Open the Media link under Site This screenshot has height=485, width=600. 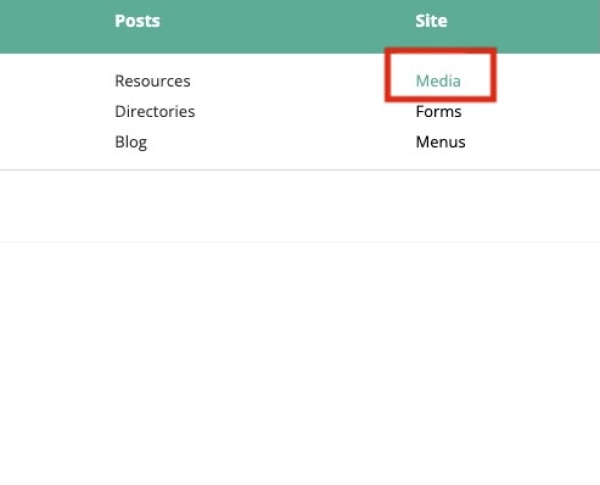(x=438, y=81)
